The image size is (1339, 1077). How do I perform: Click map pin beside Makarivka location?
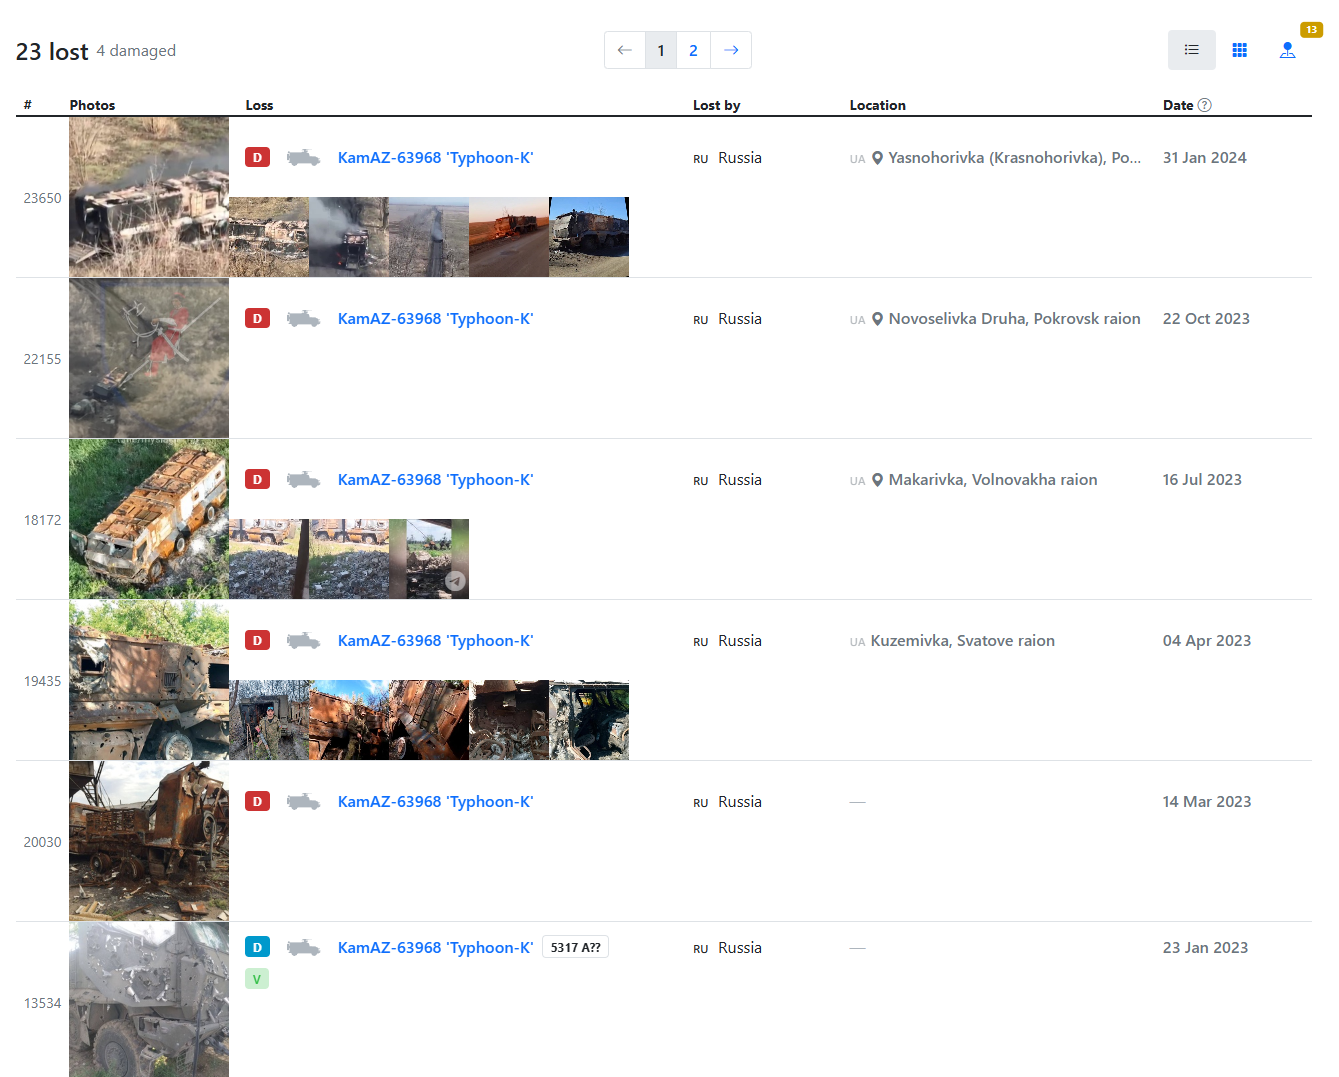pos(877,480)
